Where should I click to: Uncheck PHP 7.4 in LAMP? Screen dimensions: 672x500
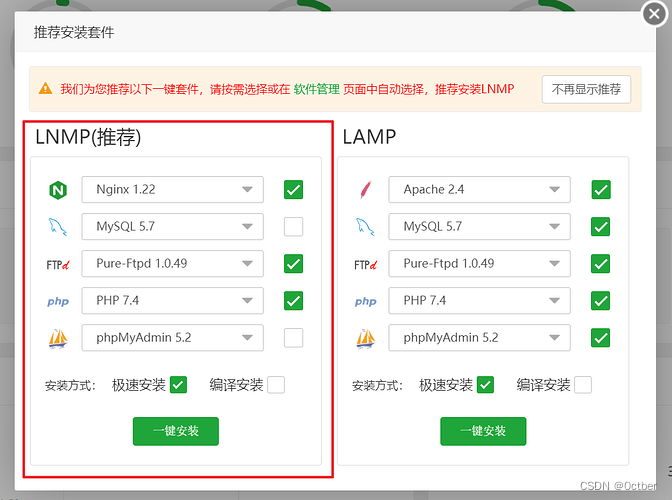[601, 301]
